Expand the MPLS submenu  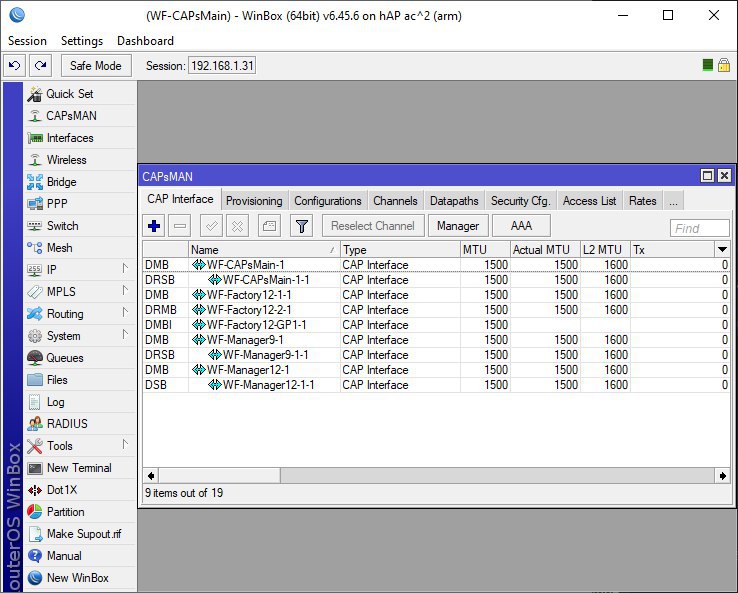point(125,290)
